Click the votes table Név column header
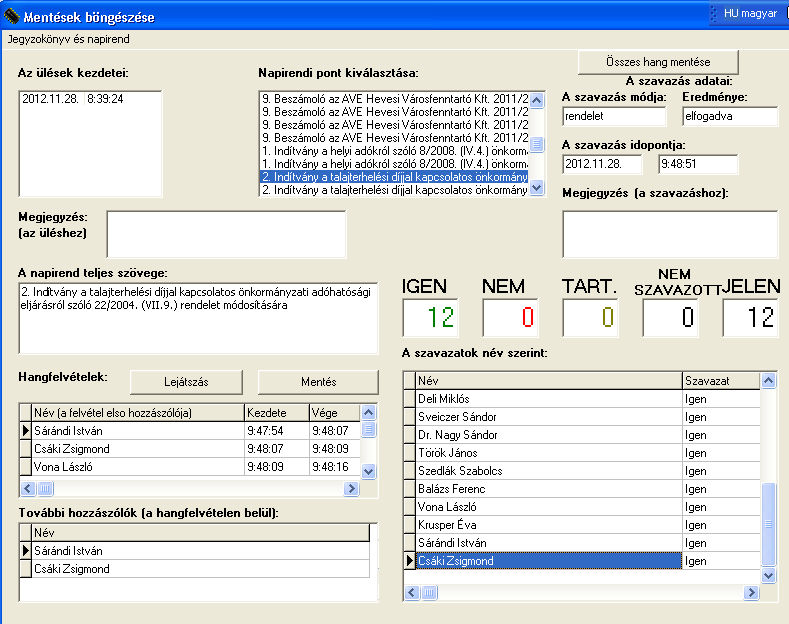This screenshot has width=789, height=624. (x=549, y=381)
